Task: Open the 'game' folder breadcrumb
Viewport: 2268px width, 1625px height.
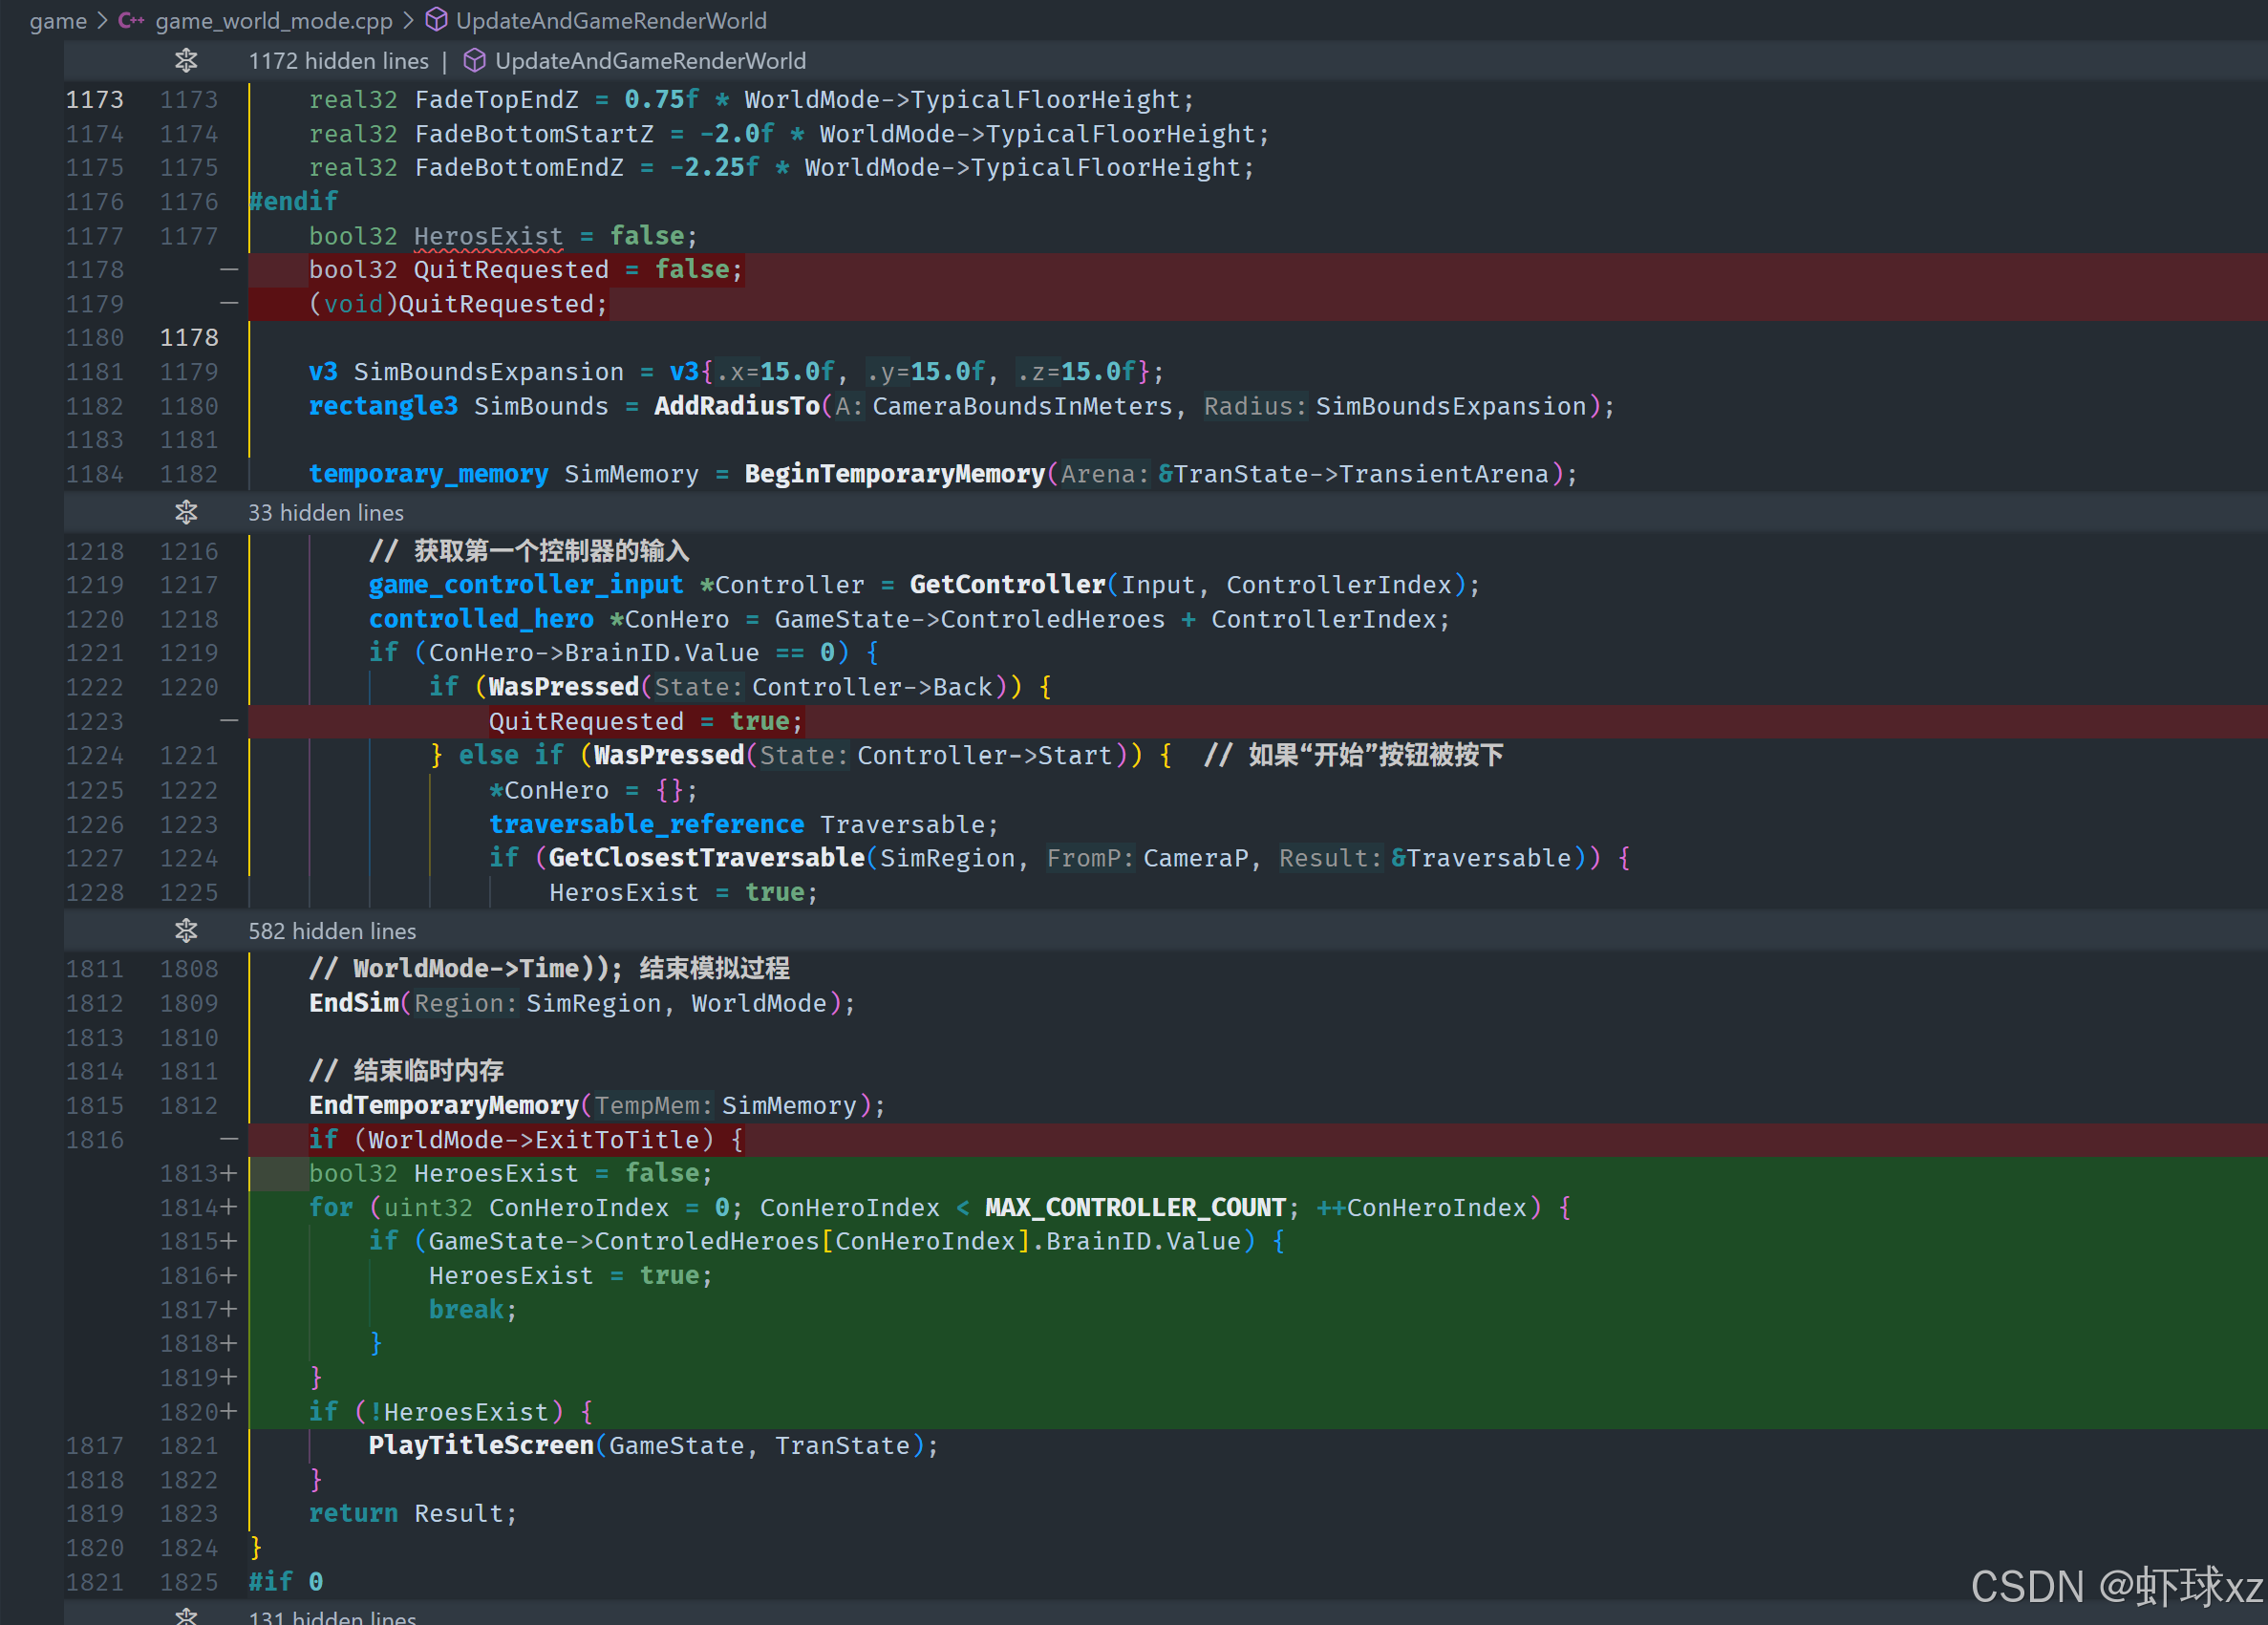Action: pos(58,20)
